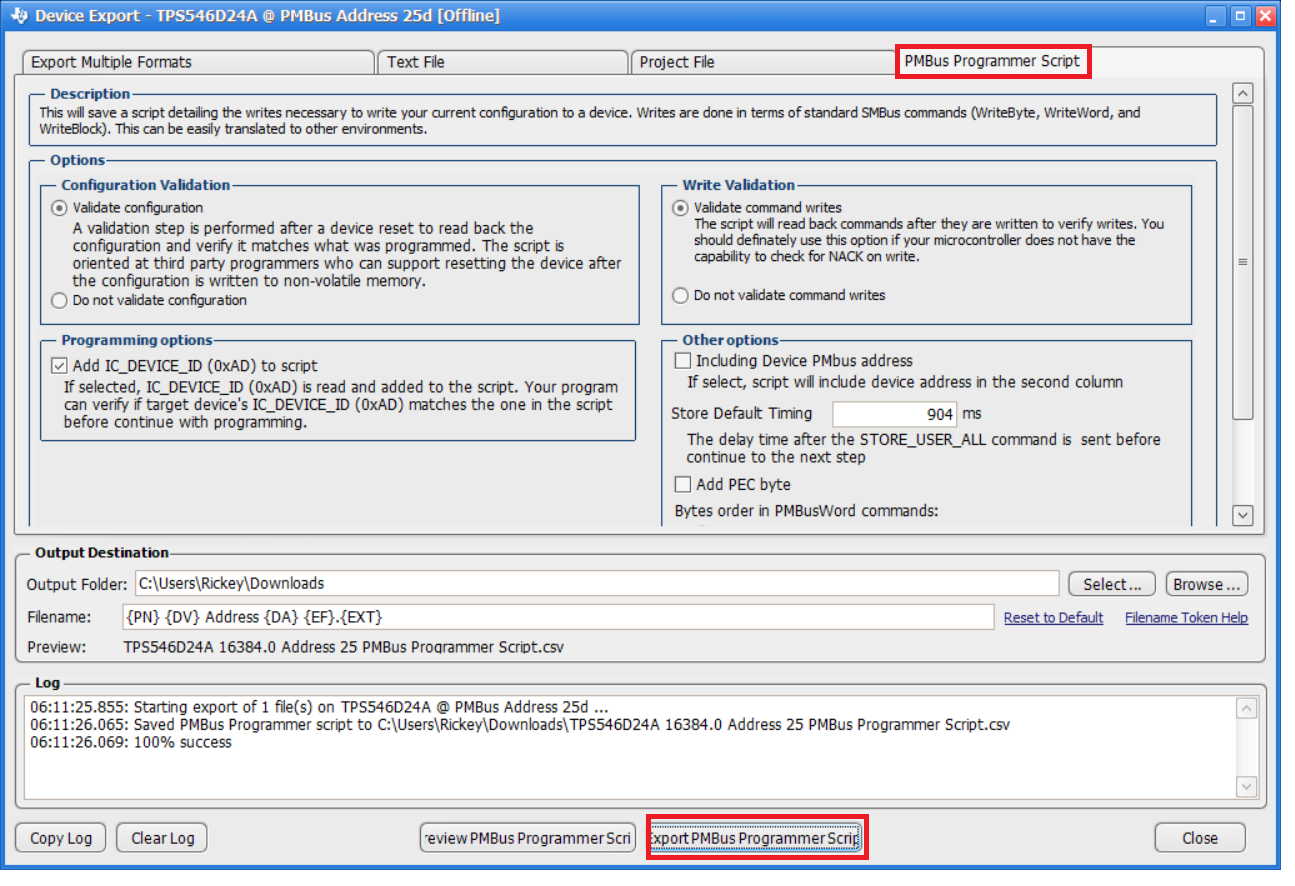Switch to Export Multiple Formats tab
Viewport: 1295px width, 886px height.
[x=198, y=62]
